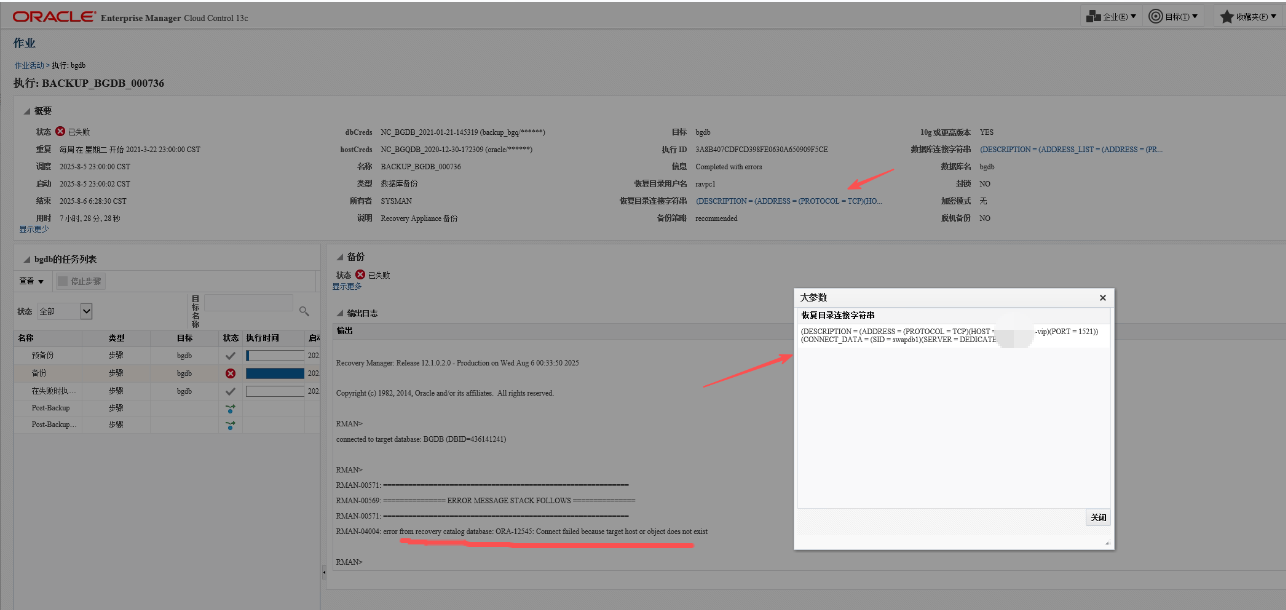Open the truncated DESCRIPTION = (ADDRESS = (PROTOCOL link
The image size is (1286, 610).
click(x=789, y=201)
